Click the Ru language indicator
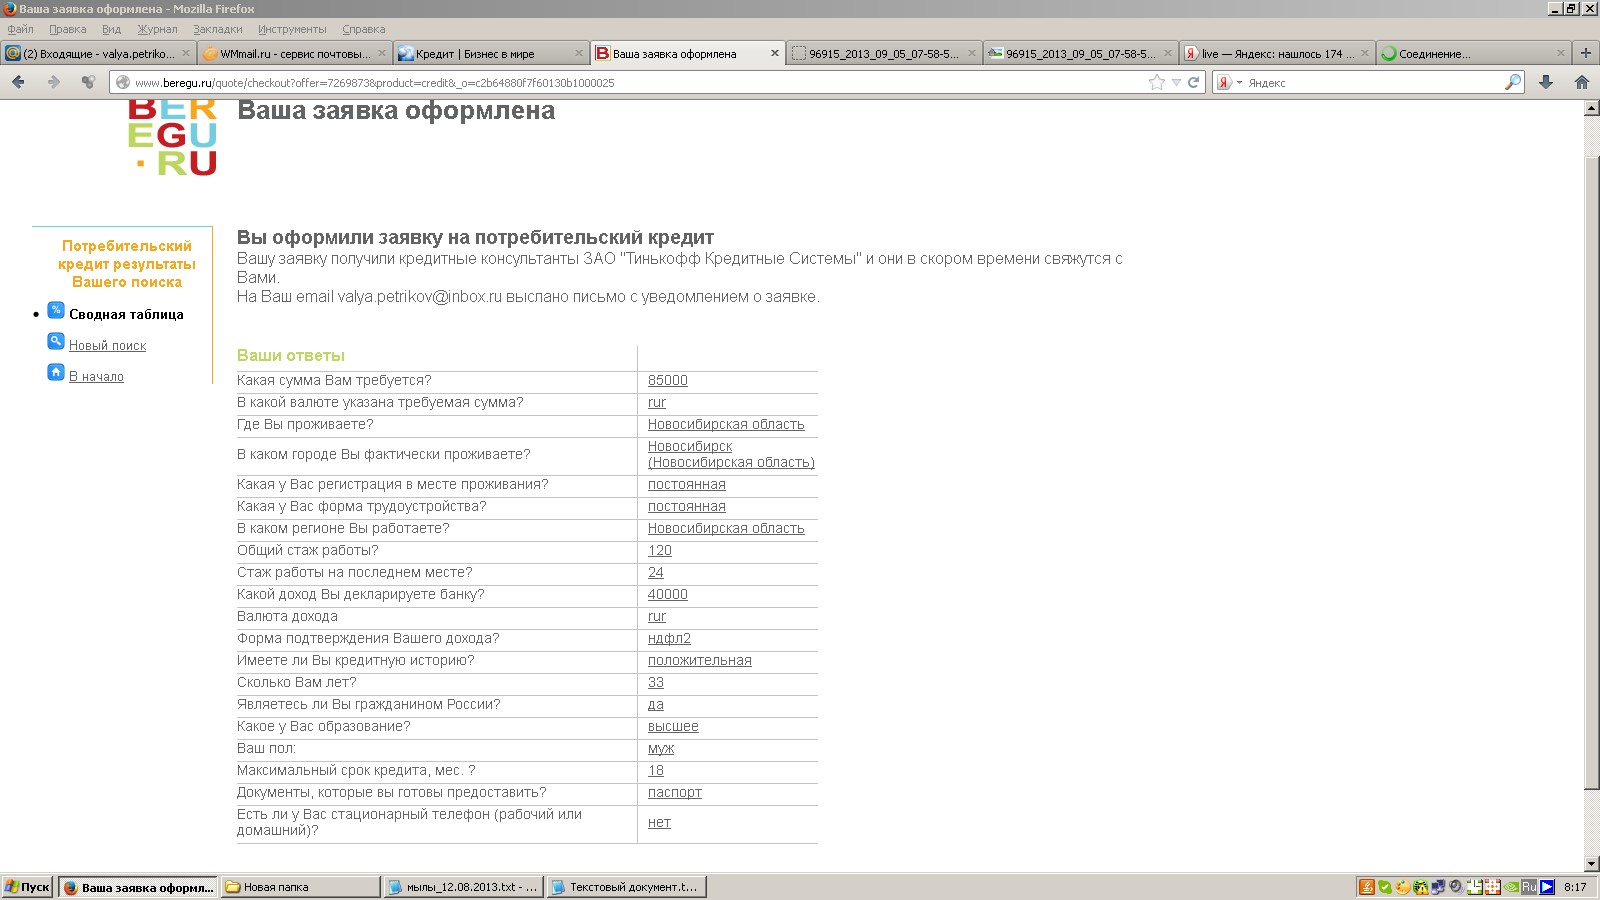The image size is (1600, 900). point(1529,887)
